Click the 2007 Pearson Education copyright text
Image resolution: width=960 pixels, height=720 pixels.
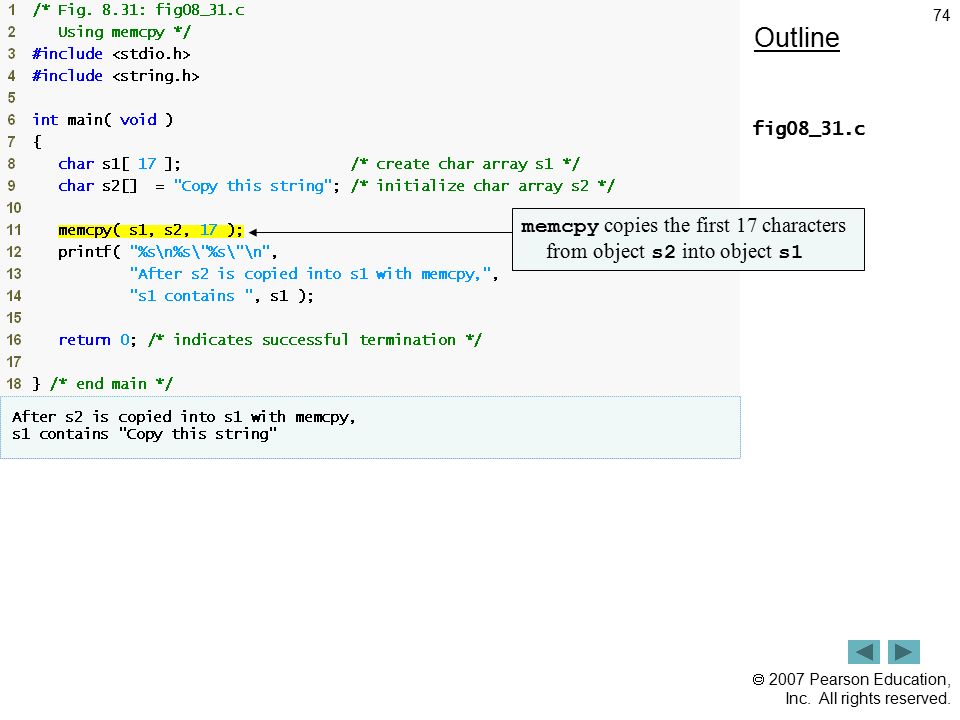851,689
